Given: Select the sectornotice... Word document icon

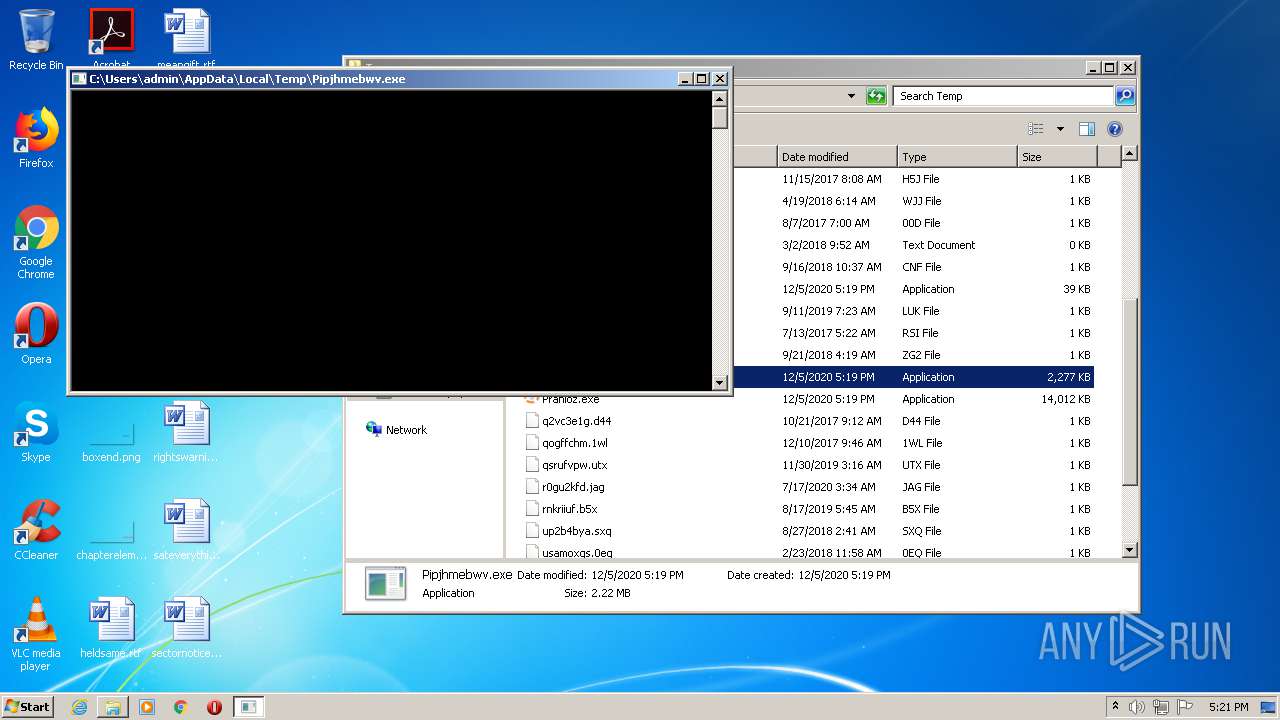Looking at the screenshot, I should [x=186, y=628].
